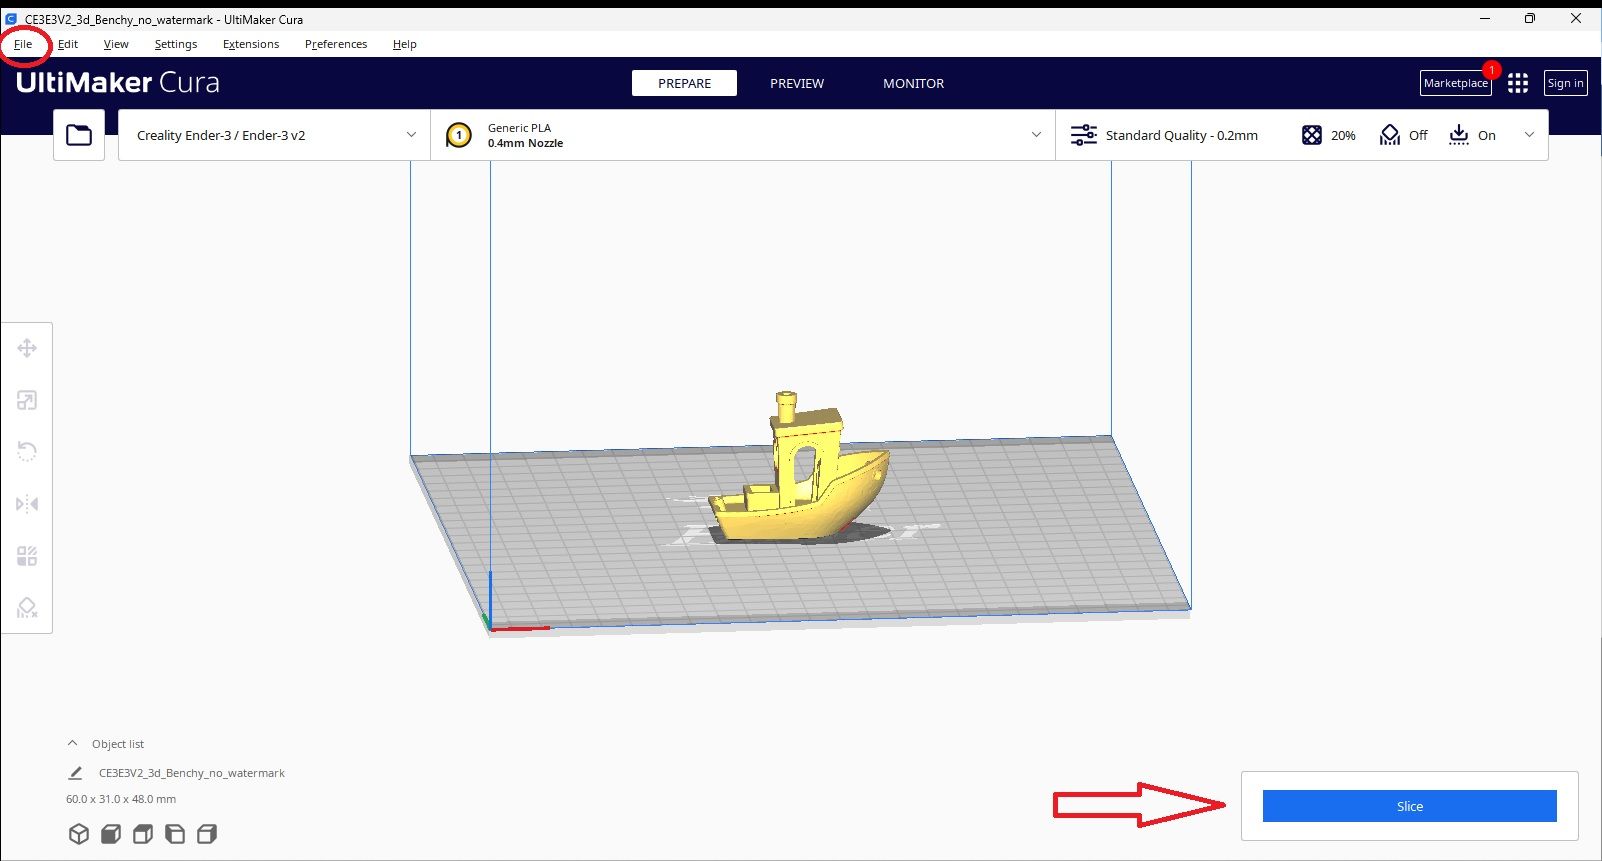Select the Rotate tool in sidebar

(x=27, y=452)
